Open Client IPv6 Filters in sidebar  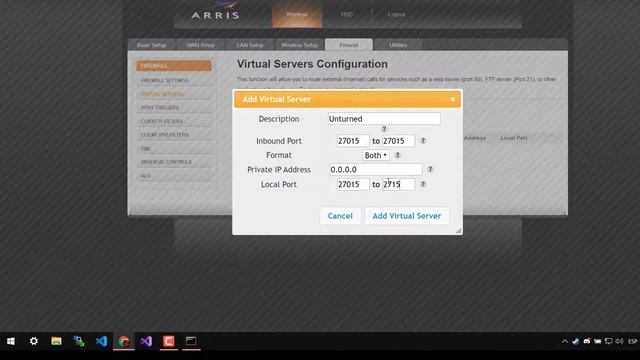(174, 135)
